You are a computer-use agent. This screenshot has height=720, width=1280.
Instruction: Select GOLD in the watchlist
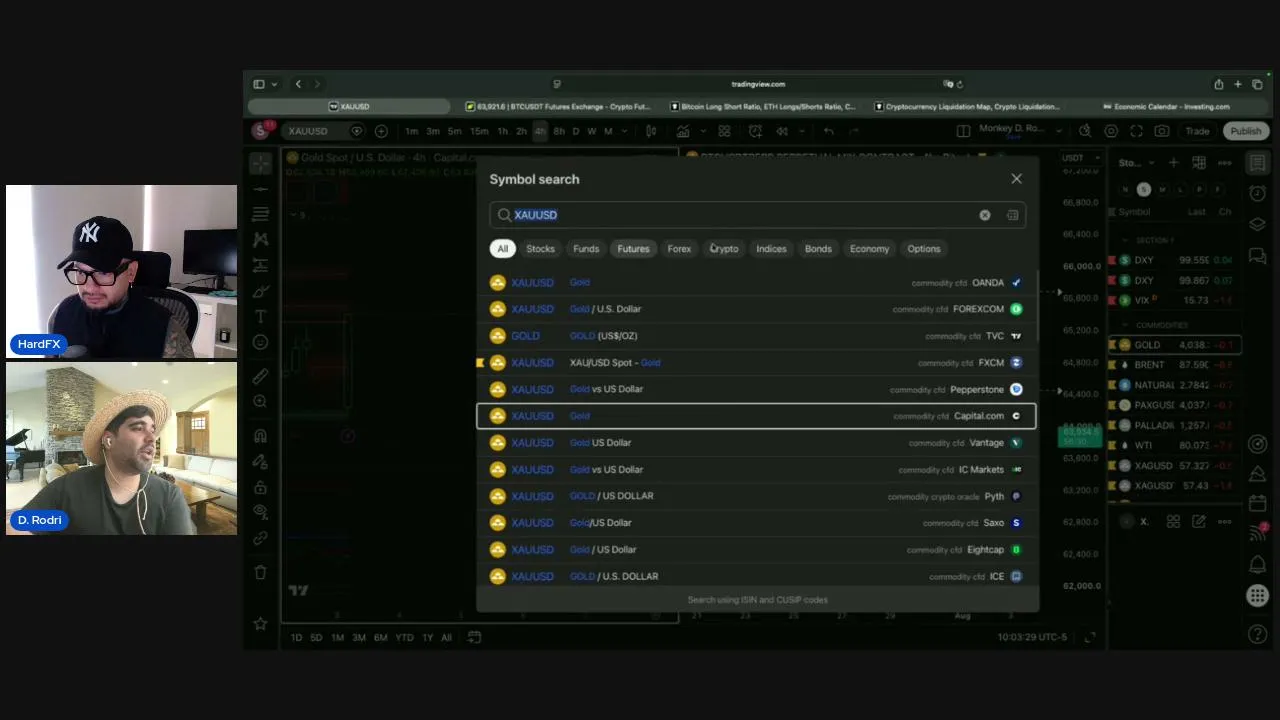pos(1175,345)
